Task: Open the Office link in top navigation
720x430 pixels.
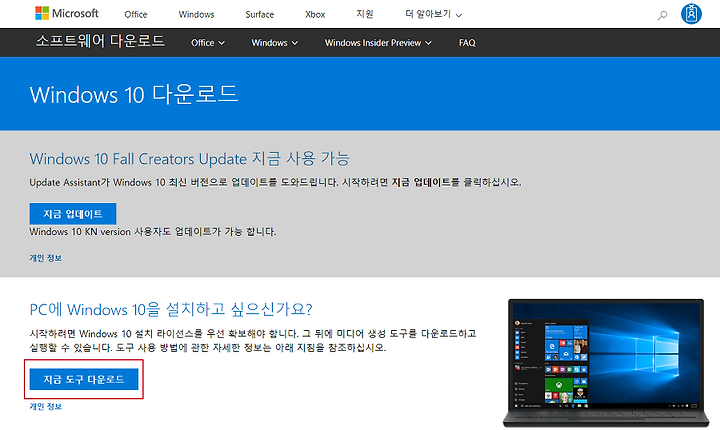Action: pyautogui.click(x=136, y=14)
